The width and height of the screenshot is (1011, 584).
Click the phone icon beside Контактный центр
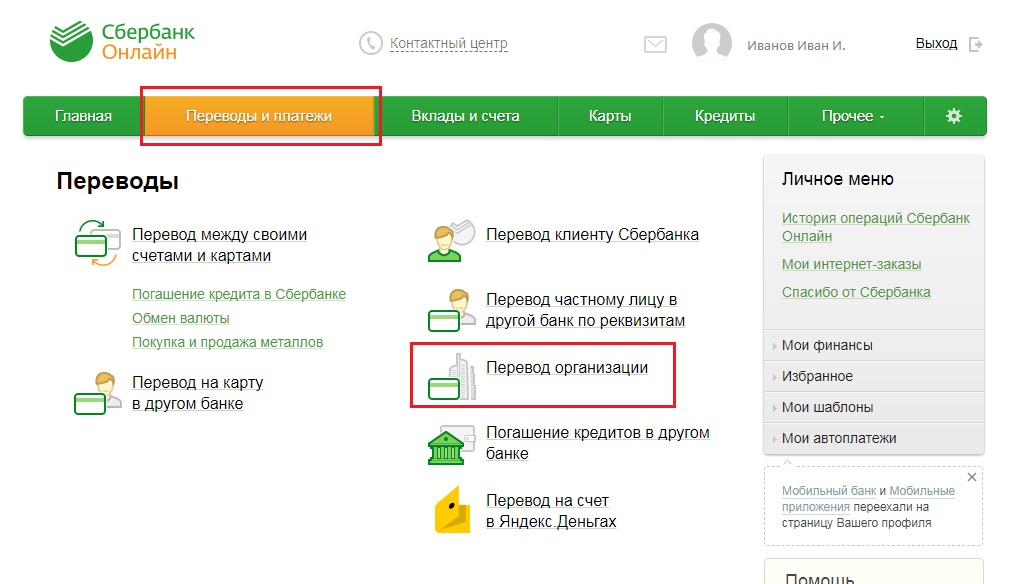(371, 44)
